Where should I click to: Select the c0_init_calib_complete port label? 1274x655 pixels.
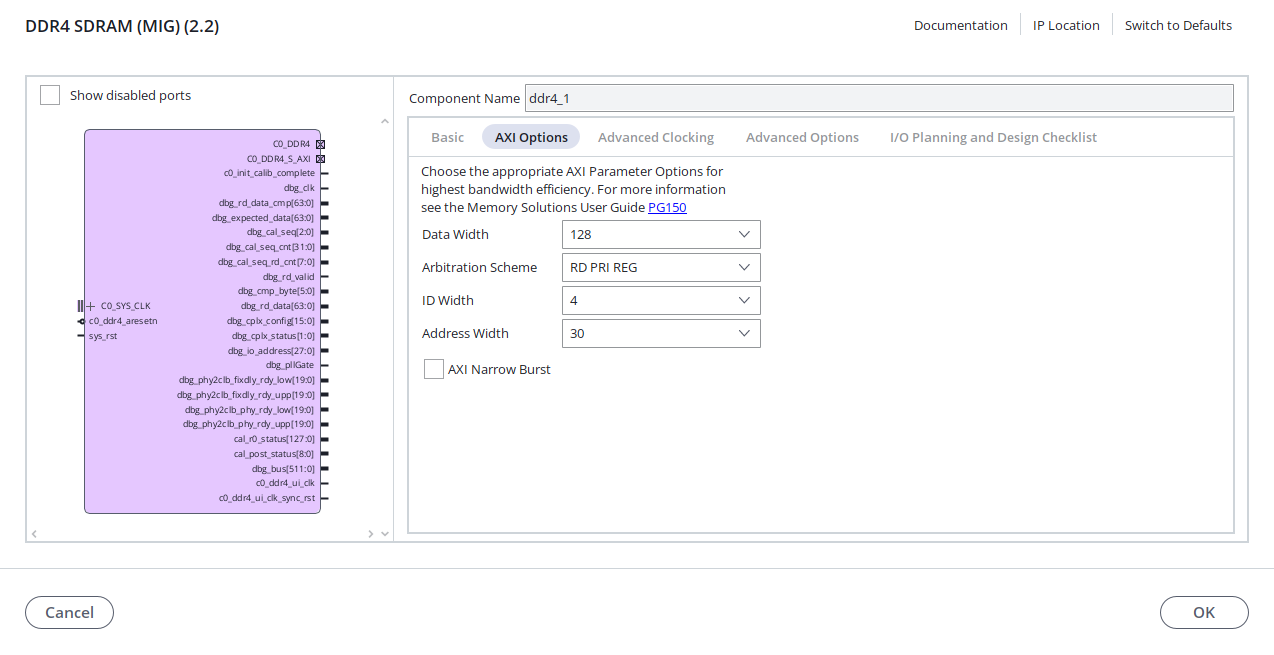269,173
